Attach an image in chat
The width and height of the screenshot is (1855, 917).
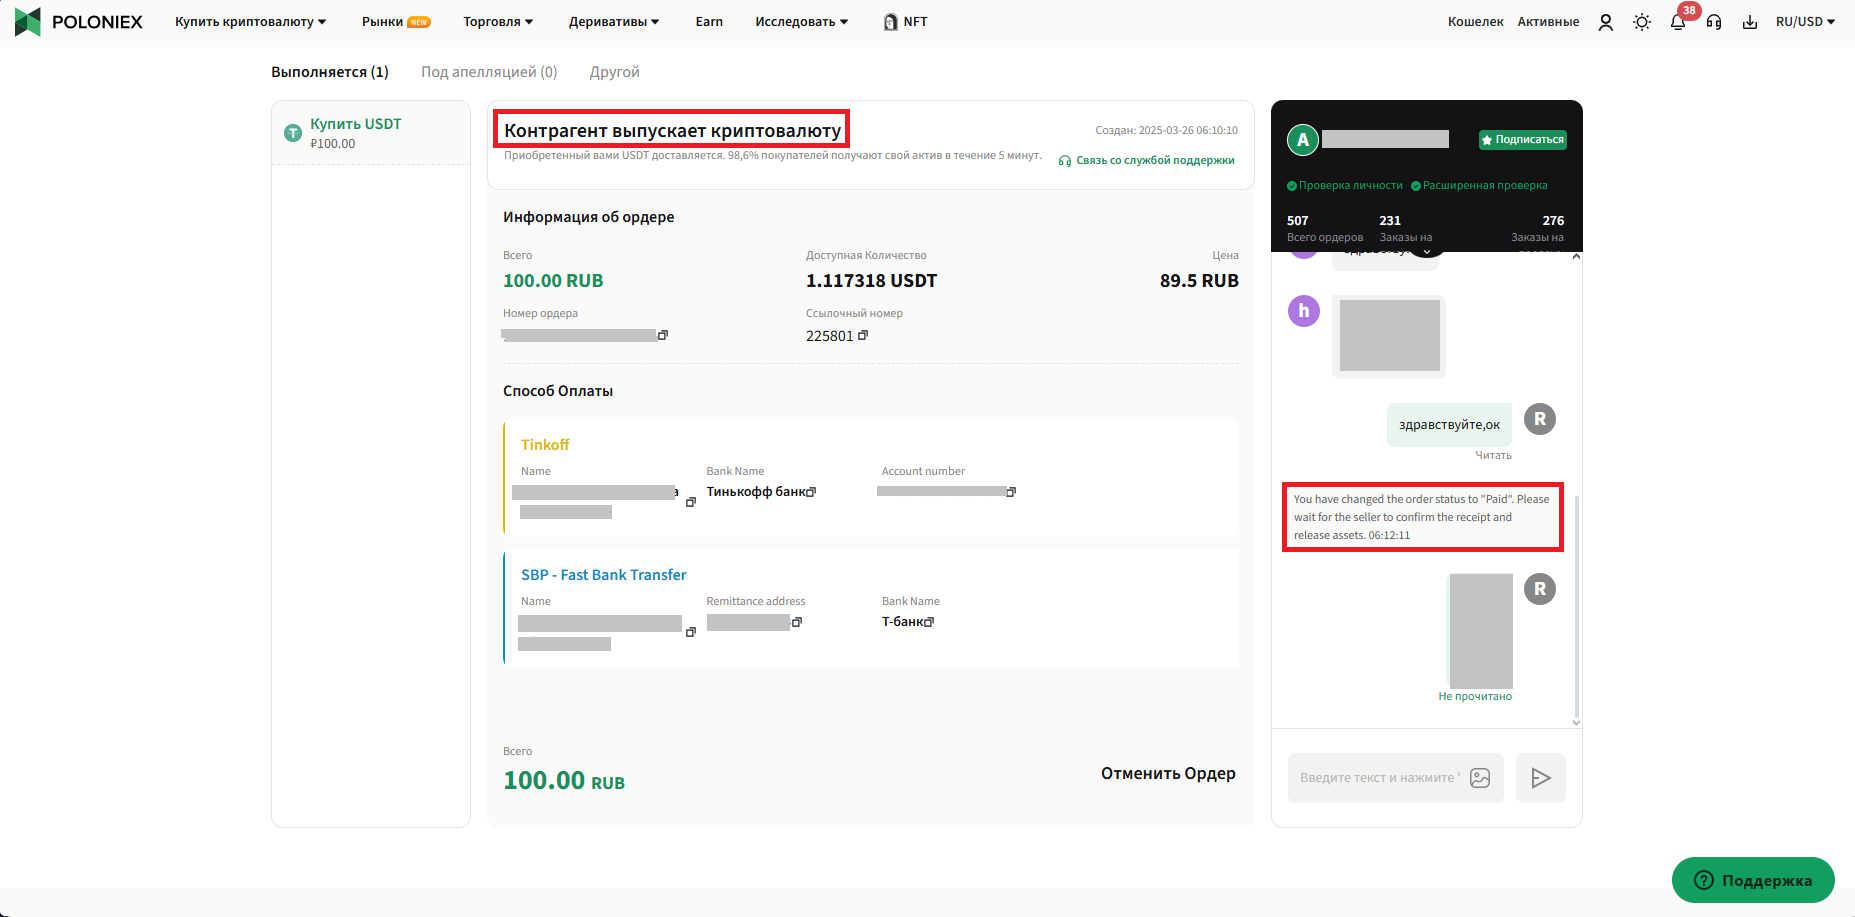(x=1480, y=778)
